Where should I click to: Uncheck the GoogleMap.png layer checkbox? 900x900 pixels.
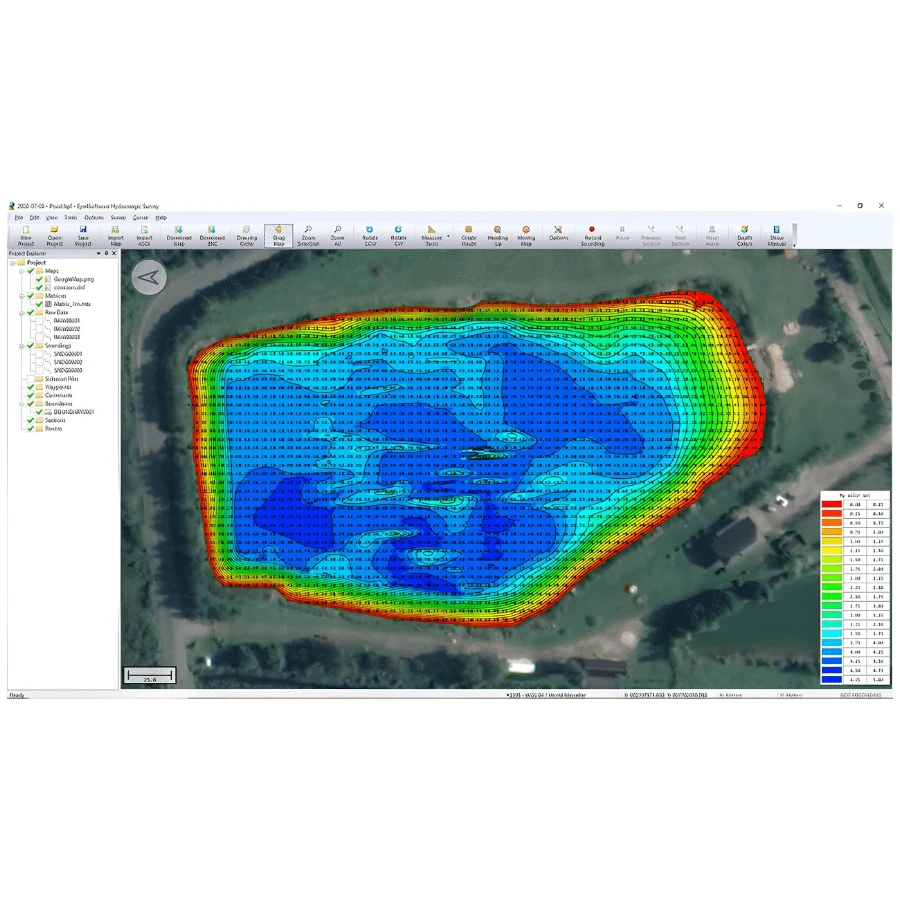pyautogui.click(x=40, y=280)
